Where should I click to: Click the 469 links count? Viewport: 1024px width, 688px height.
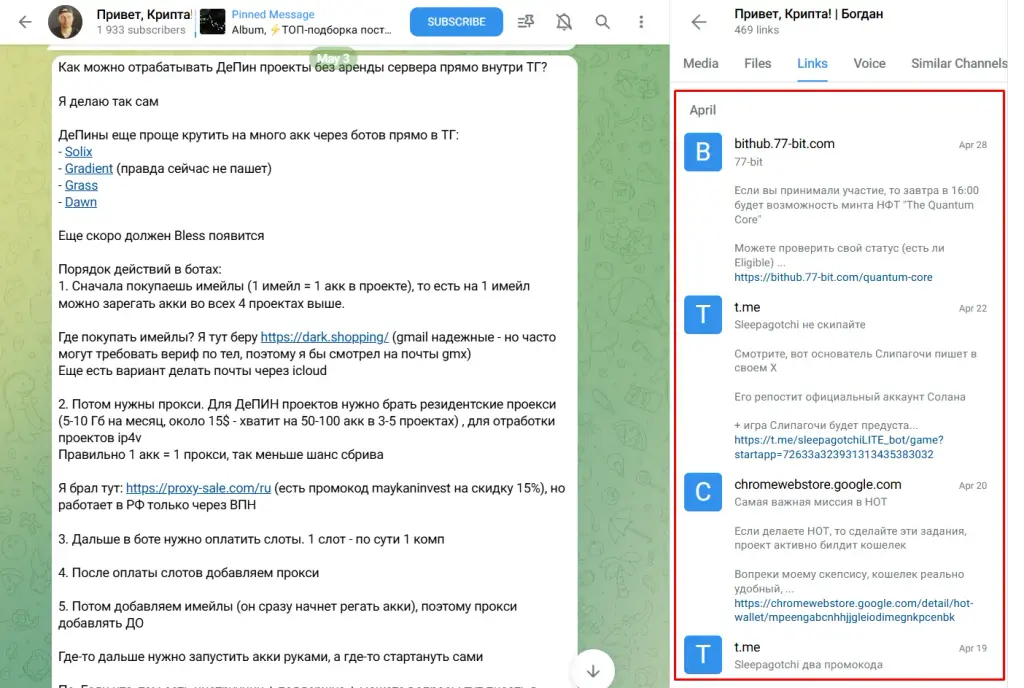pos(756,30)
